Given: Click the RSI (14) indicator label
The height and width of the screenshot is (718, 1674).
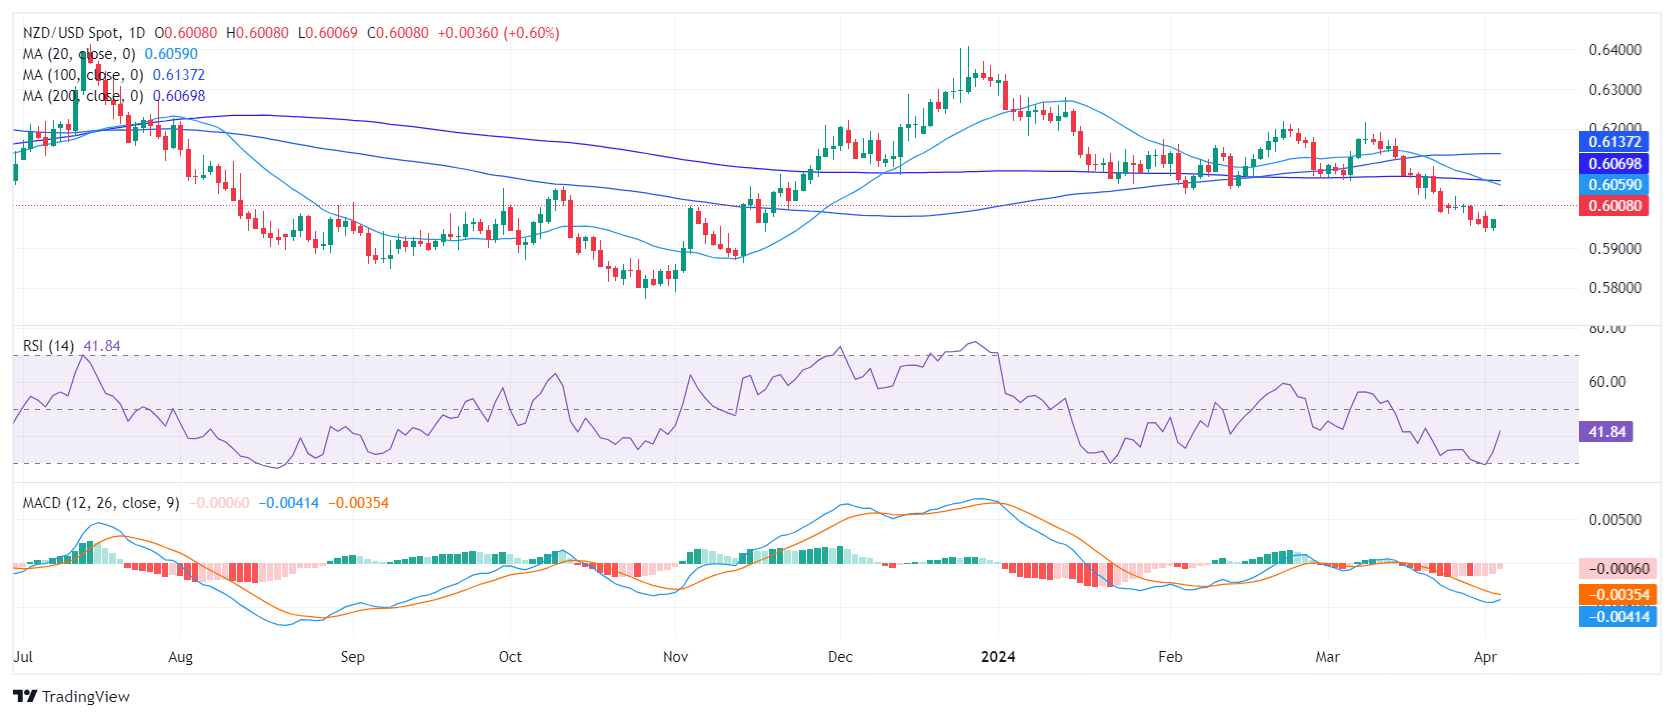Looking at the screenshot, I should (48, 346).
